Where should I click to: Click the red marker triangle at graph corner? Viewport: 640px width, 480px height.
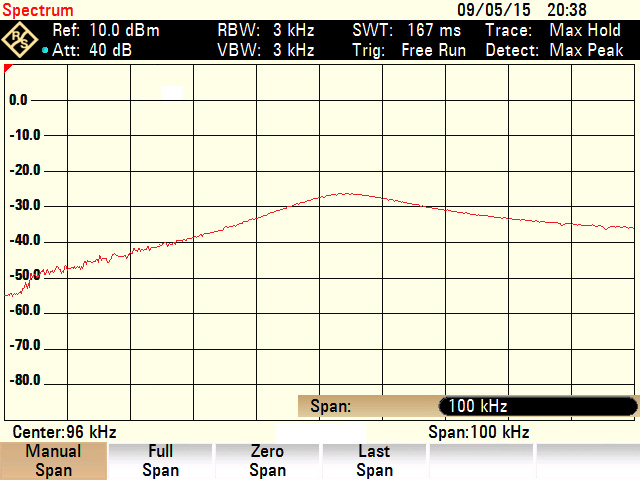click(x=8, y=68)
